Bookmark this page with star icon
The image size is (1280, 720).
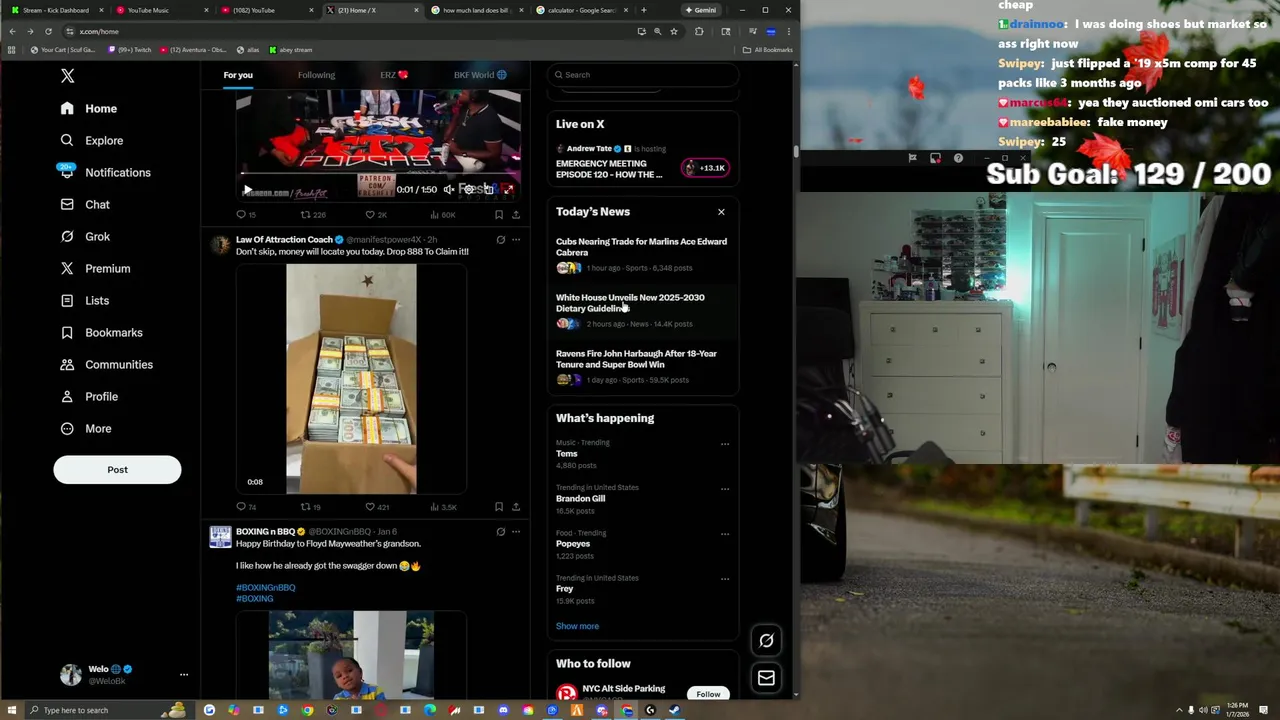pyautogui.click(x=673, y=31)
